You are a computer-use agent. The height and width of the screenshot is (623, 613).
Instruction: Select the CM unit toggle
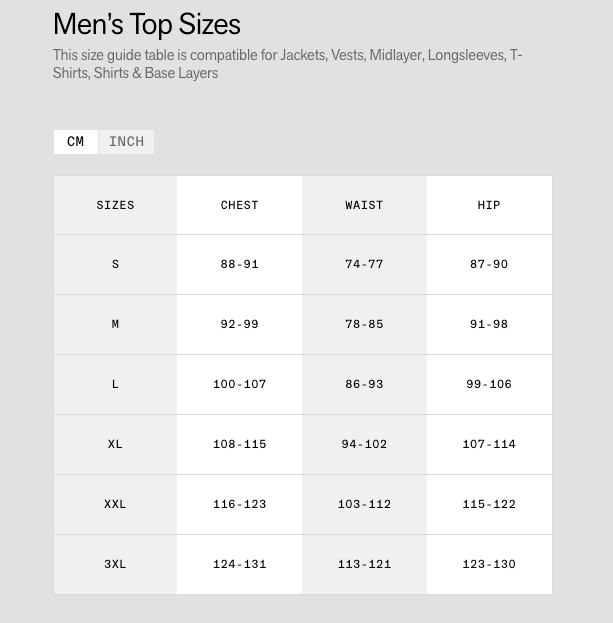(x=76, y=142)
